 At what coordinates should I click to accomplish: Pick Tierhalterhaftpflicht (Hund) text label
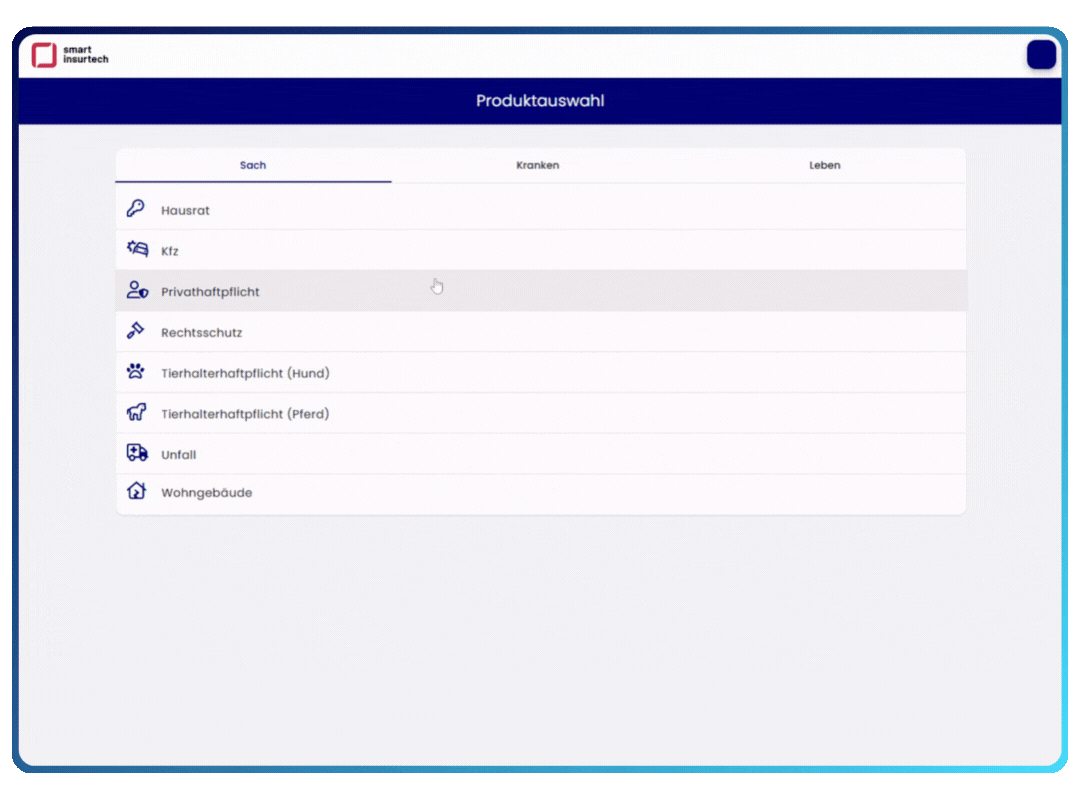(245, 373)
